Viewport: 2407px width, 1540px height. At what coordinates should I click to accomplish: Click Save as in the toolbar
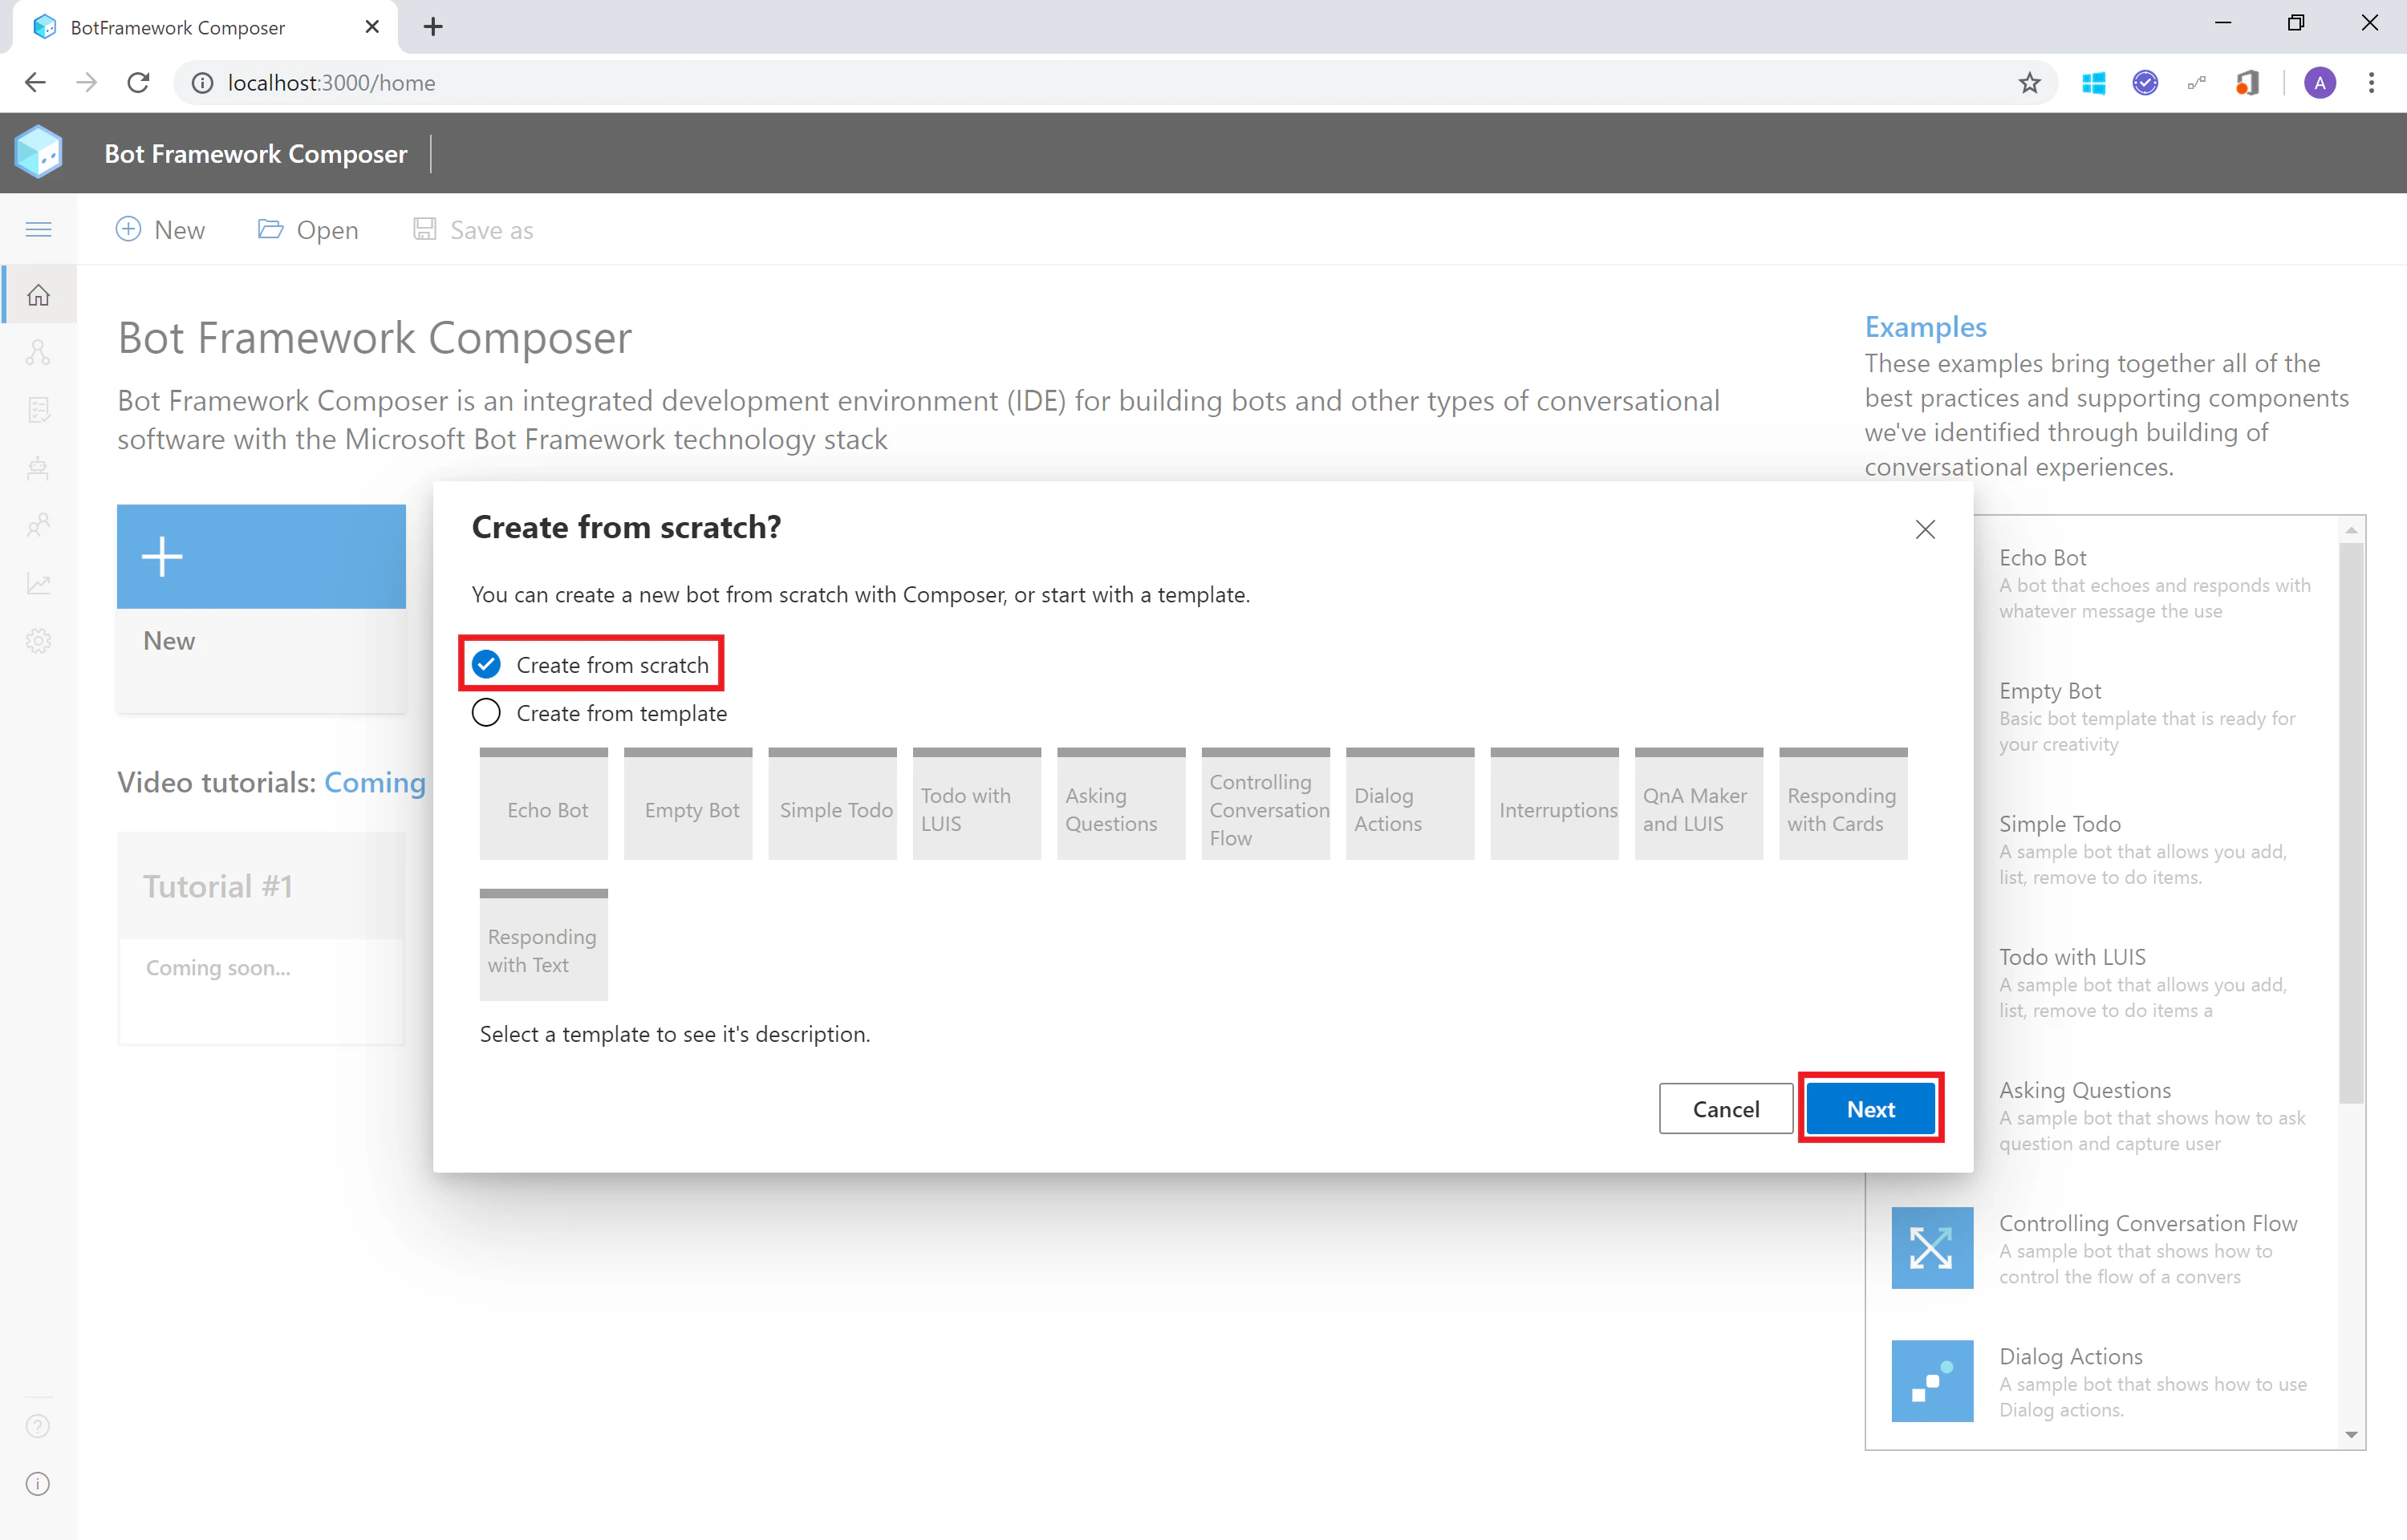point(473,230)
